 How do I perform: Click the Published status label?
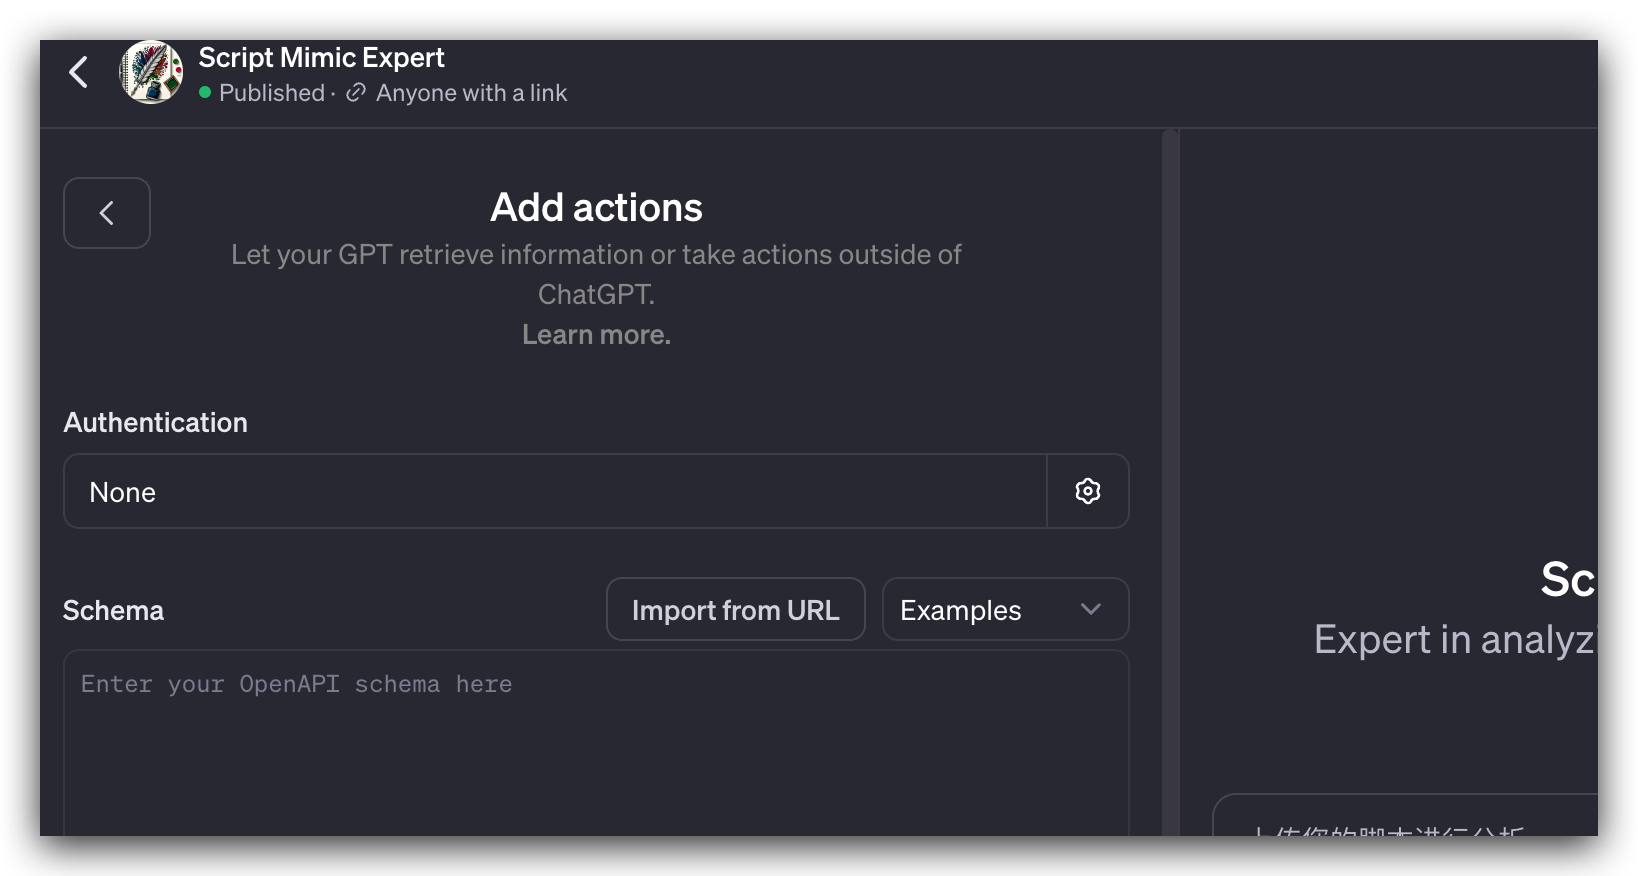coord(272,93)
